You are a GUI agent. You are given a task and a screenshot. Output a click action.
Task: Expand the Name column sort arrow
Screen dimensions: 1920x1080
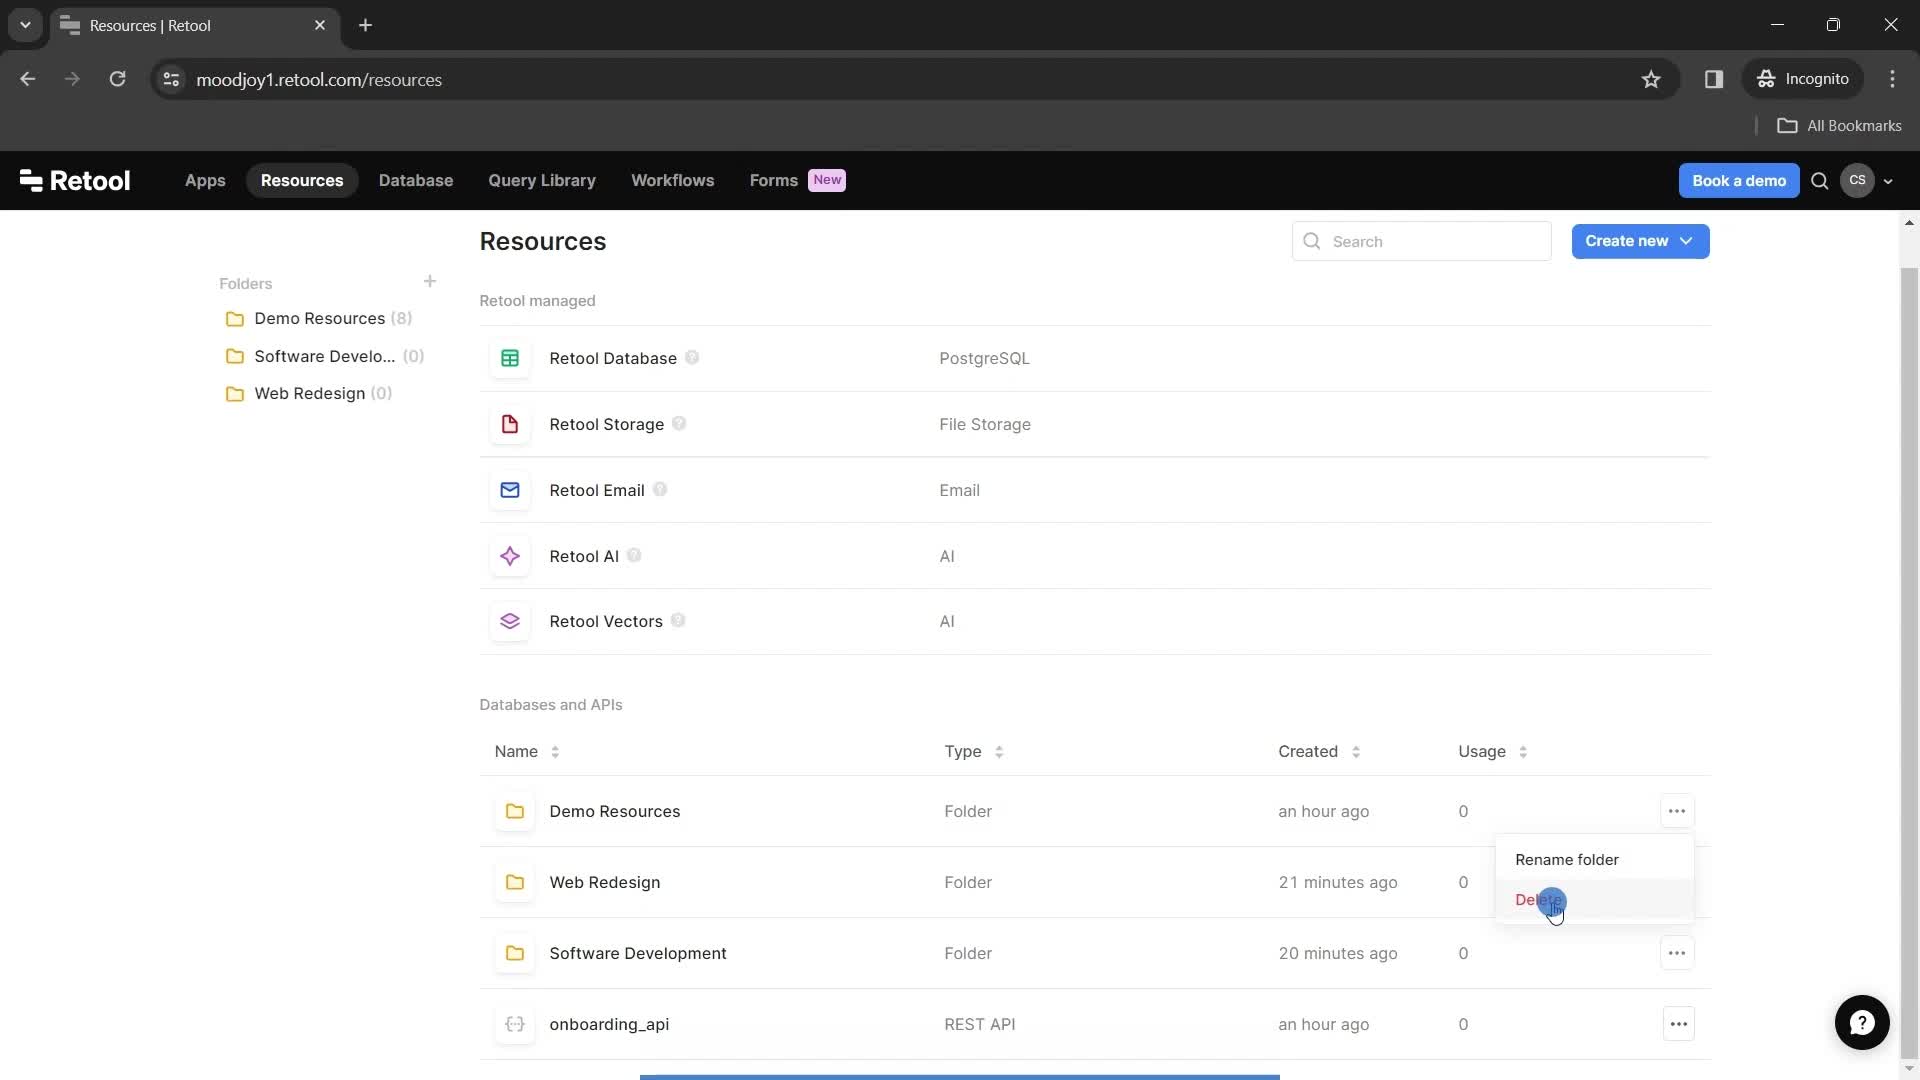(x=554, y=752)
